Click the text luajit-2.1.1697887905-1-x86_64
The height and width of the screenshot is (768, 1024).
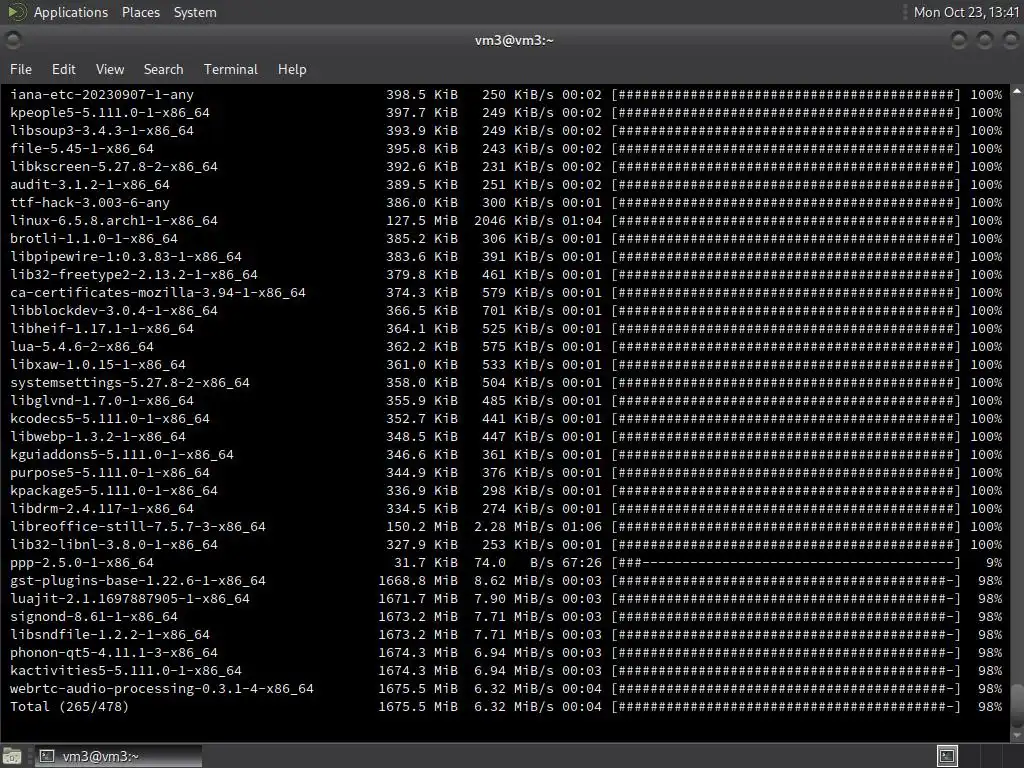(130, 599)
